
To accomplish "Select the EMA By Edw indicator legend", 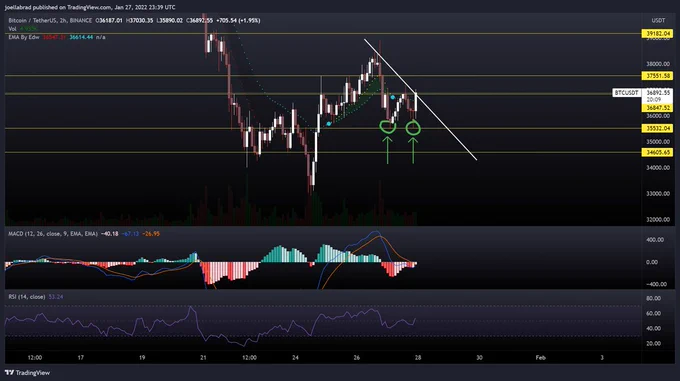I will [x=24, y=37].
